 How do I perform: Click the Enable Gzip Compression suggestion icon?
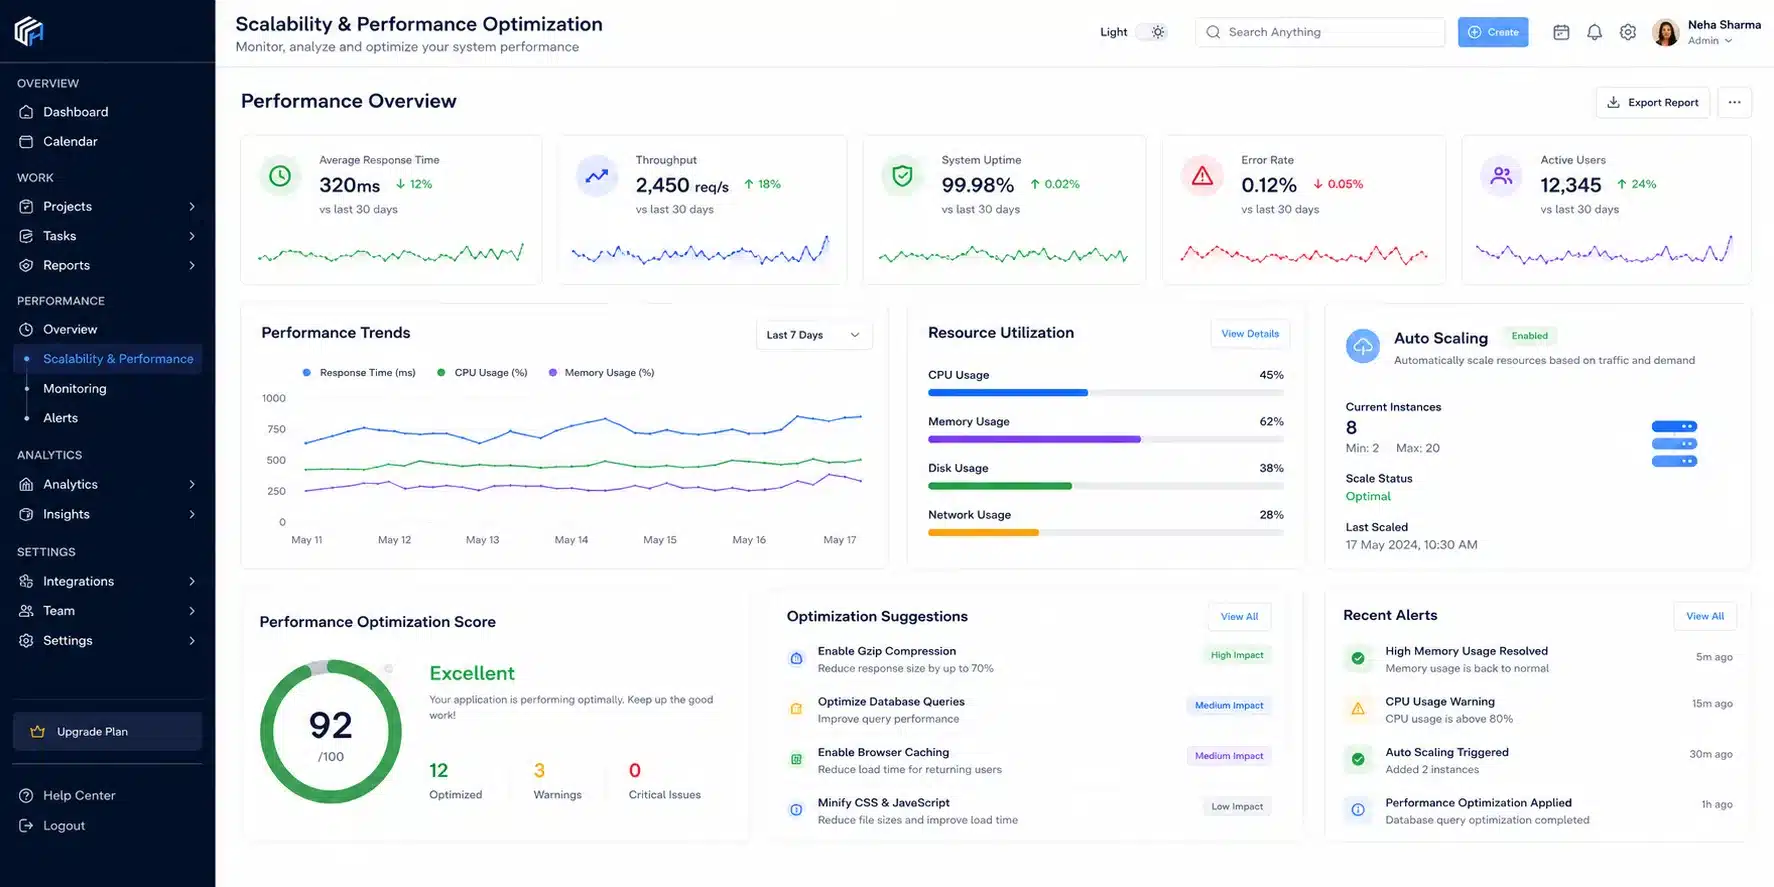click(796, 658)
